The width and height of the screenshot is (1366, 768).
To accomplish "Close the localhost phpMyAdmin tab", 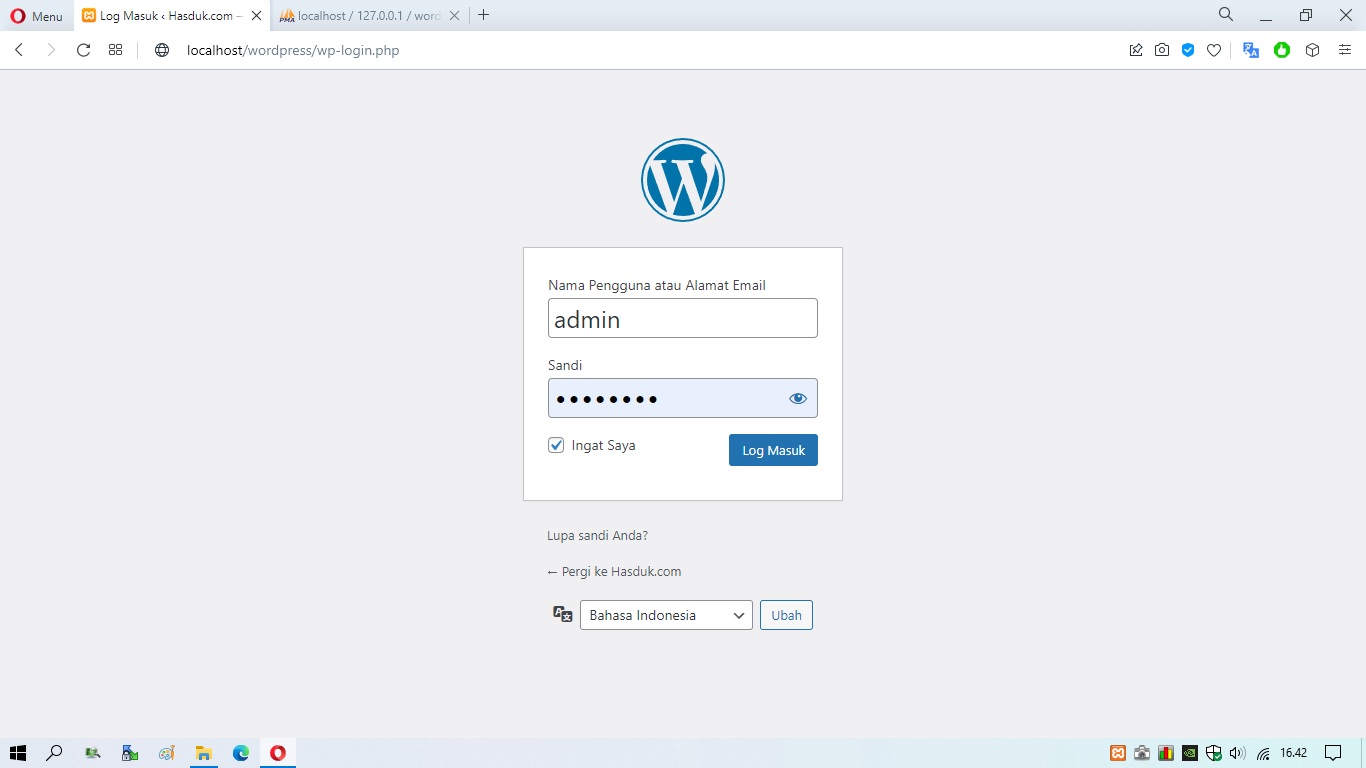I will tap(454, 16).
